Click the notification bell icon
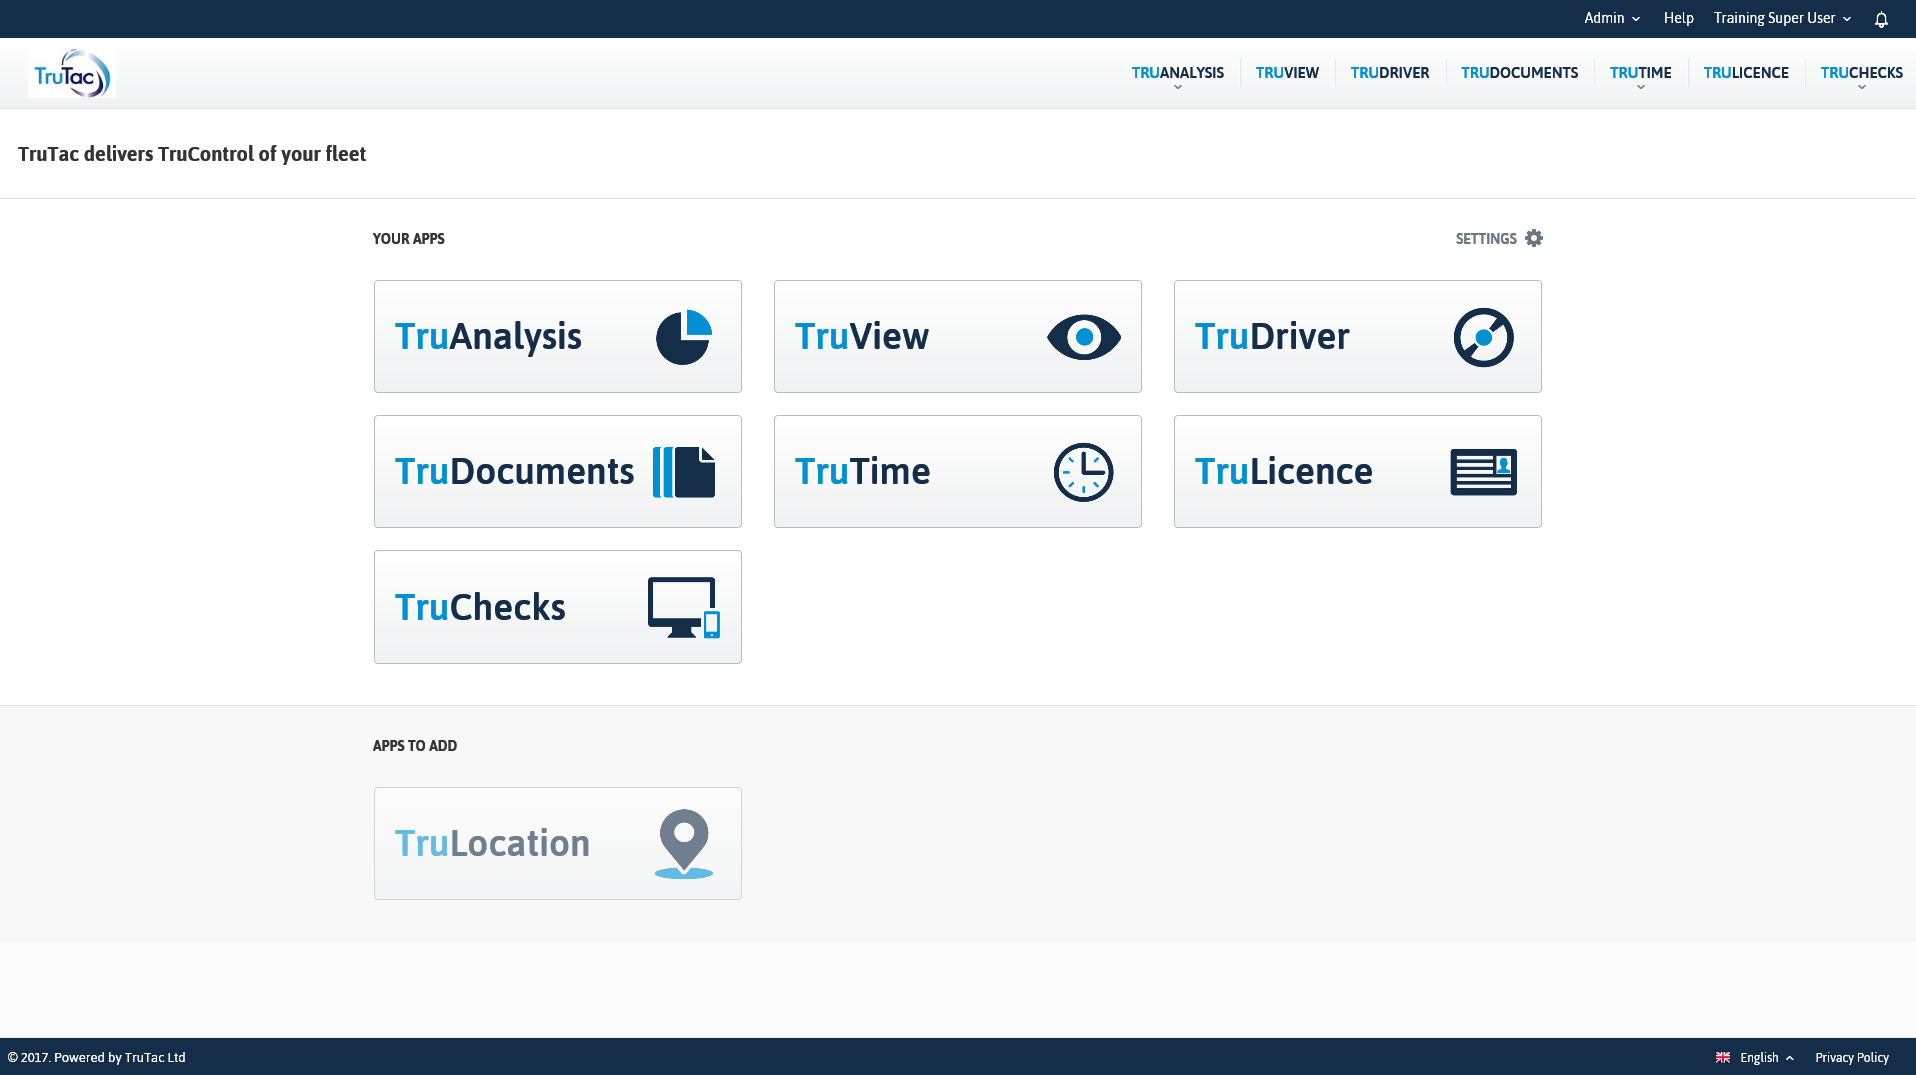This screenshot has height=1075, width=1916. (1881, 18)
